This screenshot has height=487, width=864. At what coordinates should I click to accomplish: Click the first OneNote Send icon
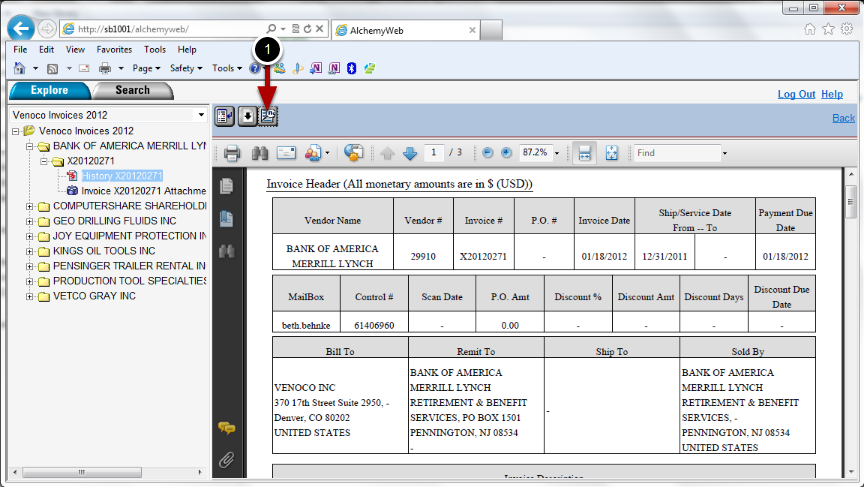tap(316, 68)
